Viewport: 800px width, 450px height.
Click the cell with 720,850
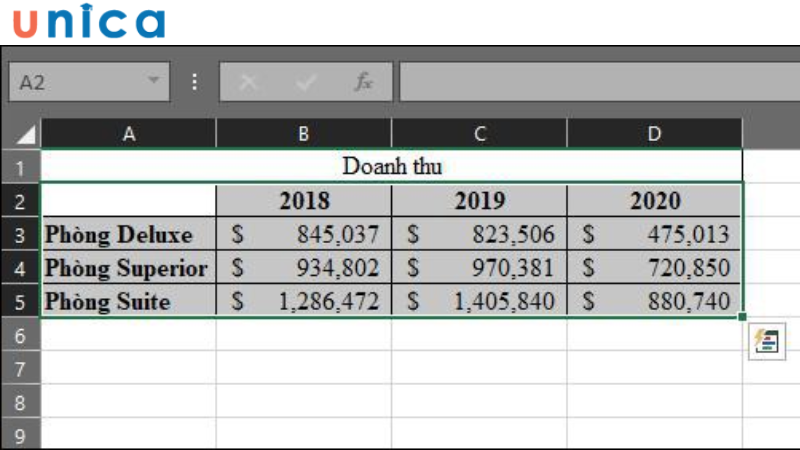pos(655,268)
